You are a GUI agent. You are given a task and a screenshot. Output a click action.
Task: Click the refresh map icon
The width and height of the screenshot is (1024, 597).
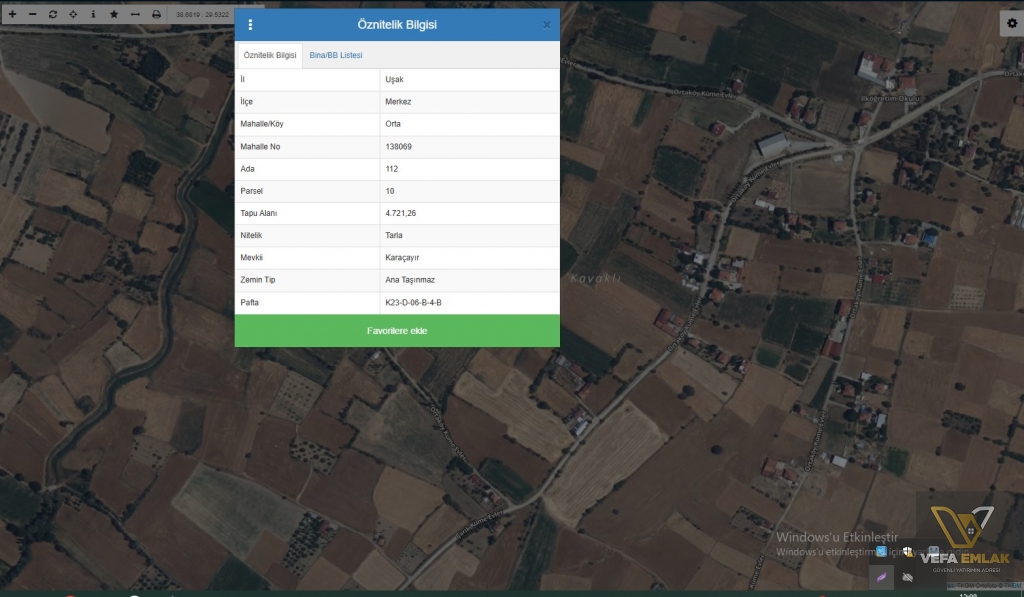(53, 15)
